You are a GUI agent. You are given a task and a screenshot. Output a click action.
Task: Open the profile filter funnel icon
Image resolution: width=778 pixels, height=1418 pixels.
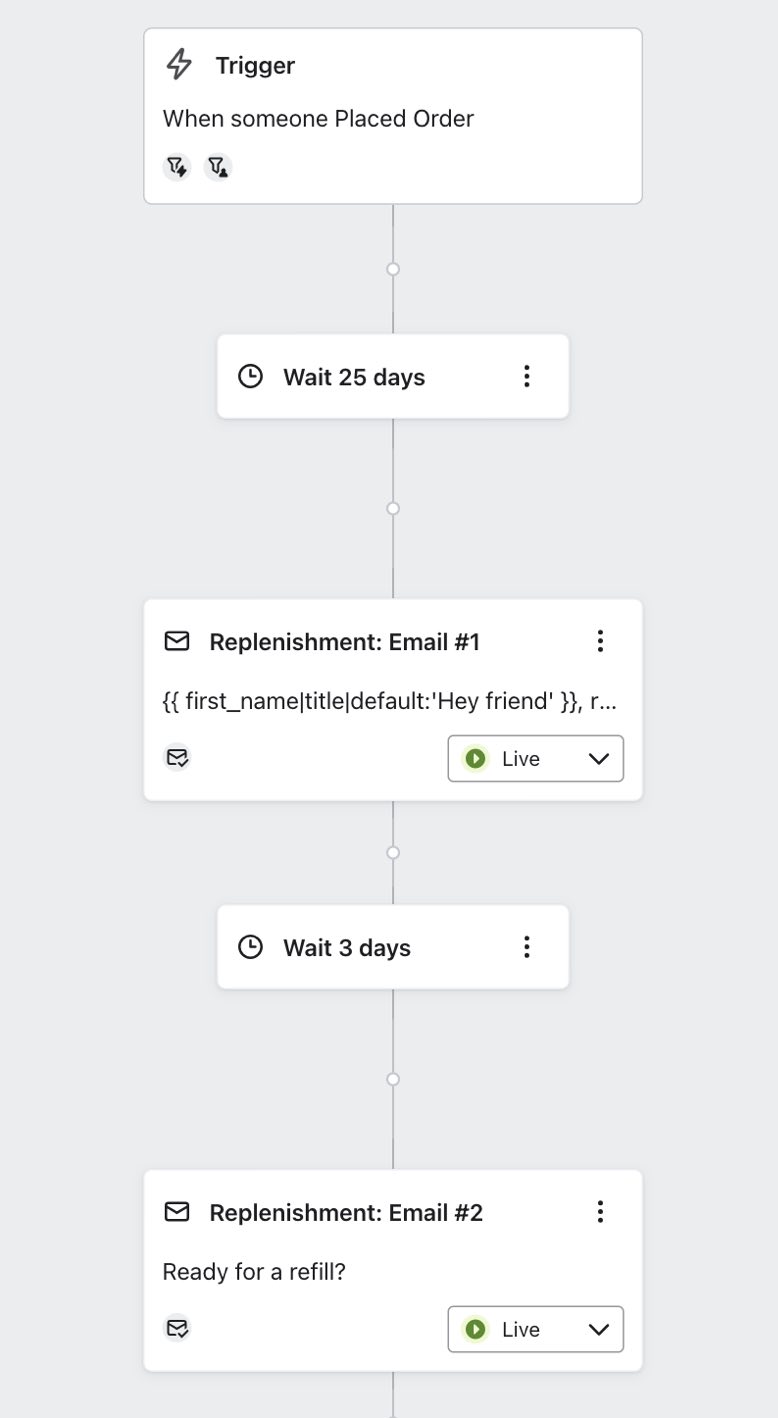218,167
